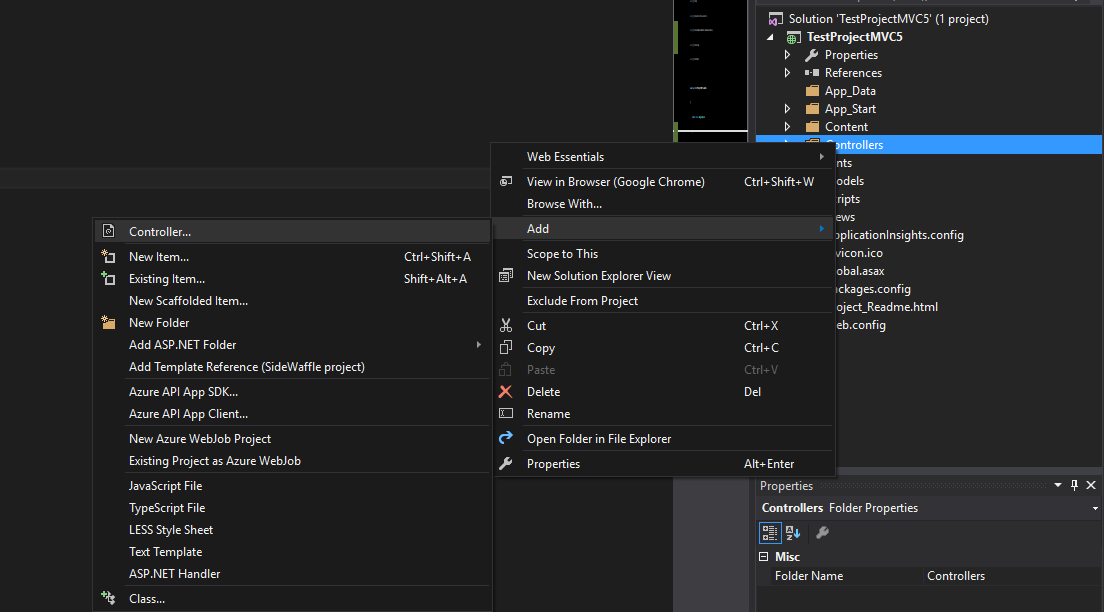Click the New Folder icon

tap(108, 323)
